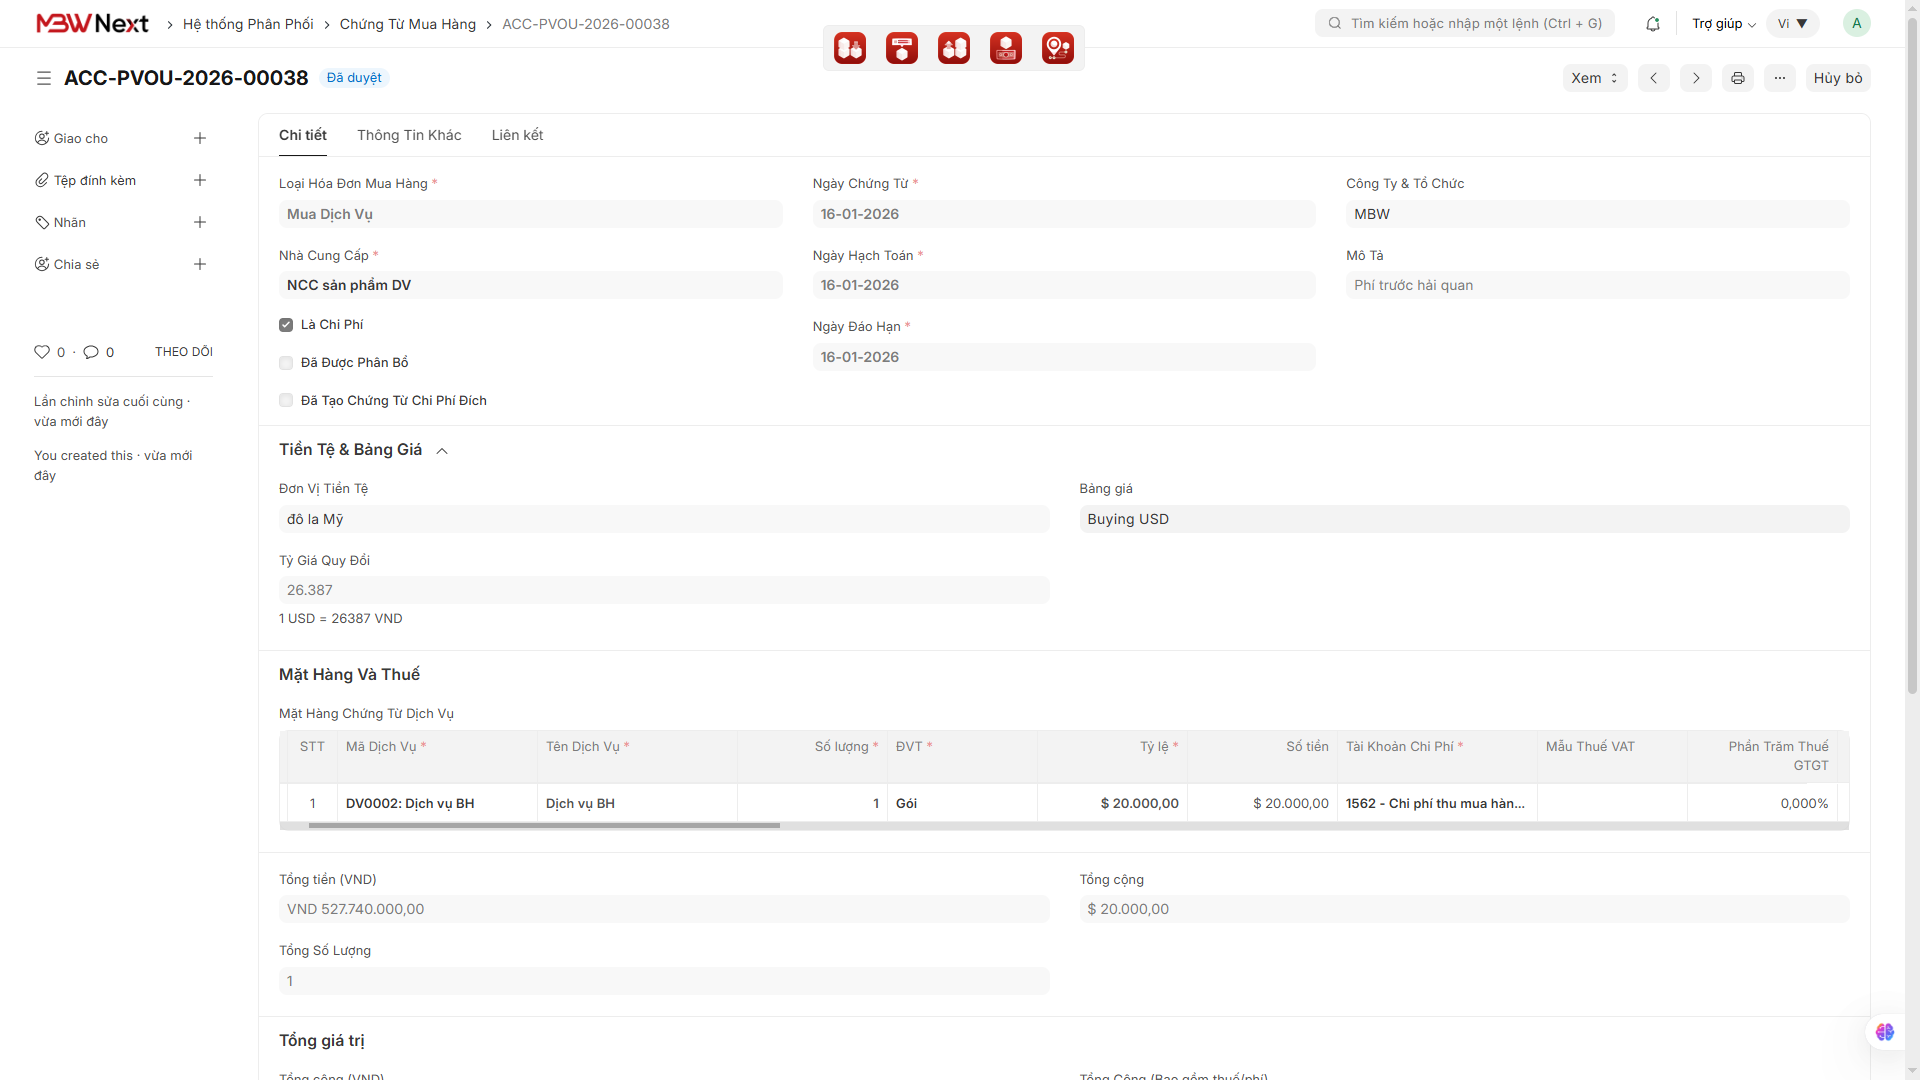Screen dimensions: 1920x1080
Task: Click the print icon button
Action: coord(1738,78)
